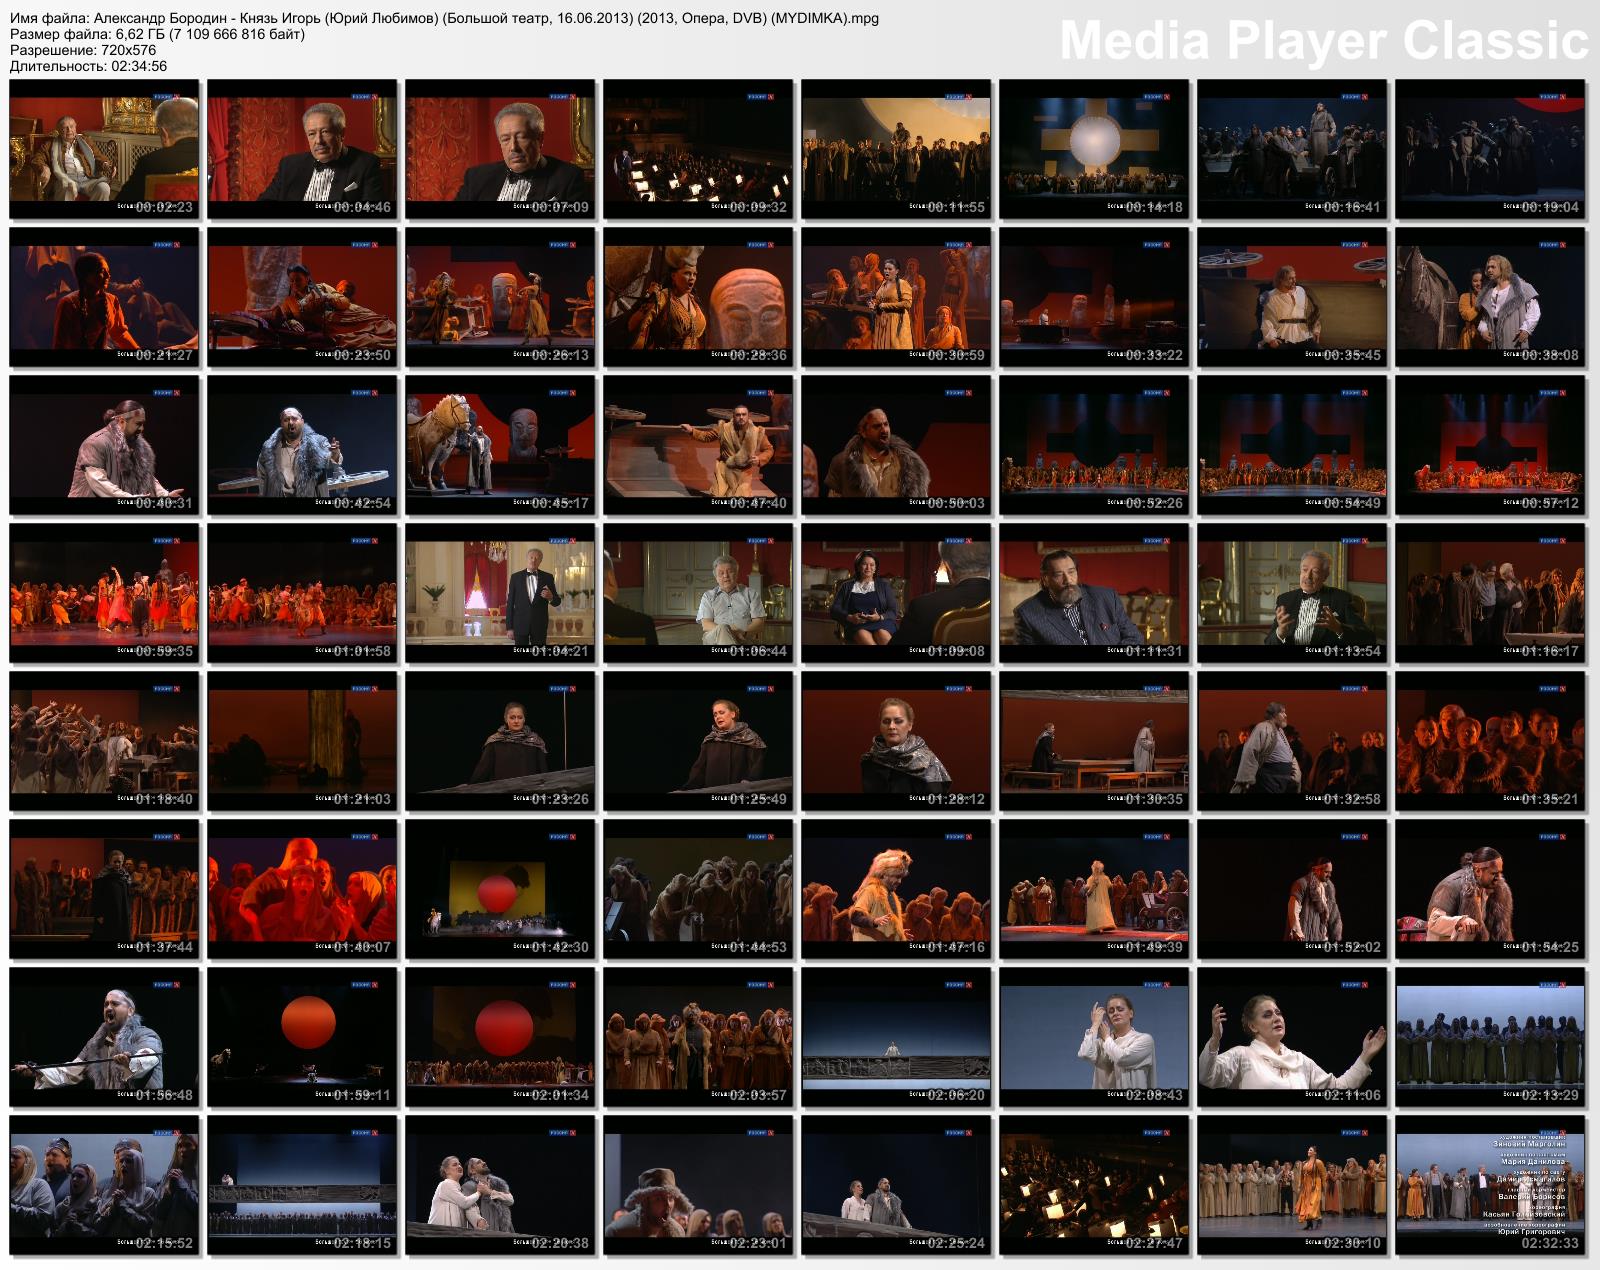Open the frame stamped 01:35:21
This screenshot has height=1270, width=1600.
[1490, 742]
